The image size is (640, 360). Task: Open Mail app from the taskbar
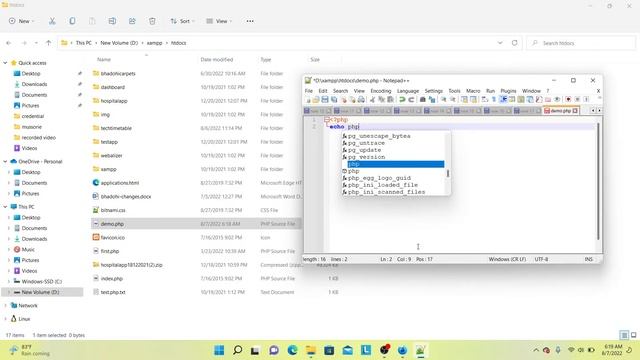click(347, 350)
